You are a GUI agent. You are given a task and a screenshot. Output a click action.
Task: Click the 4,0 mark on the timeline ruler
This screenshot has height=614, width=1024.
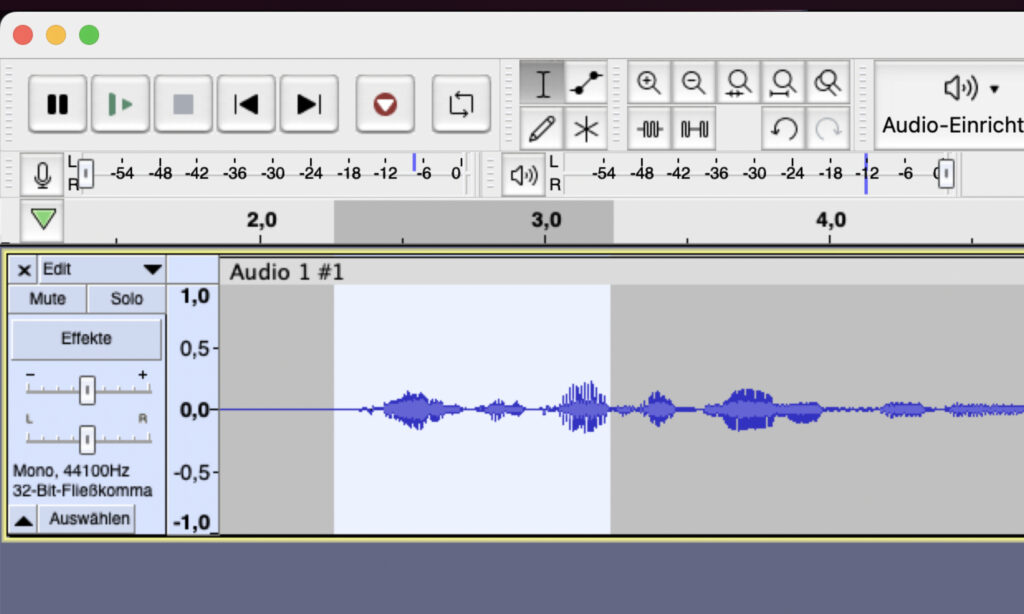[831, 220]
